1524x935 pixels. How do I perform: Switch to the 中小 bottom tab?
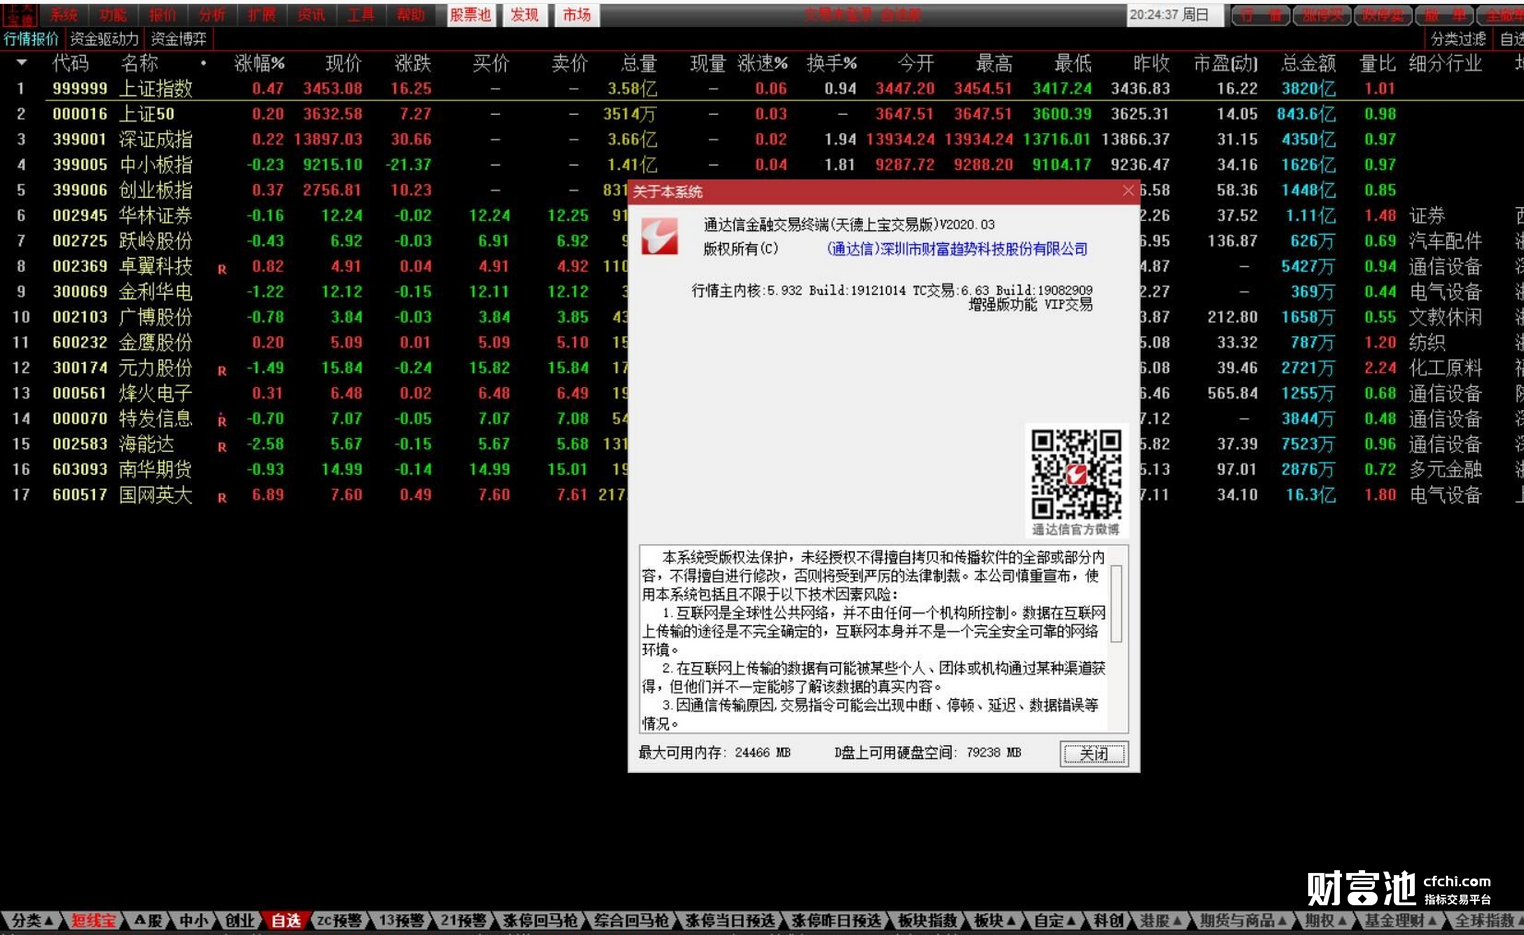pyautogui.click(x=193, y=921)
